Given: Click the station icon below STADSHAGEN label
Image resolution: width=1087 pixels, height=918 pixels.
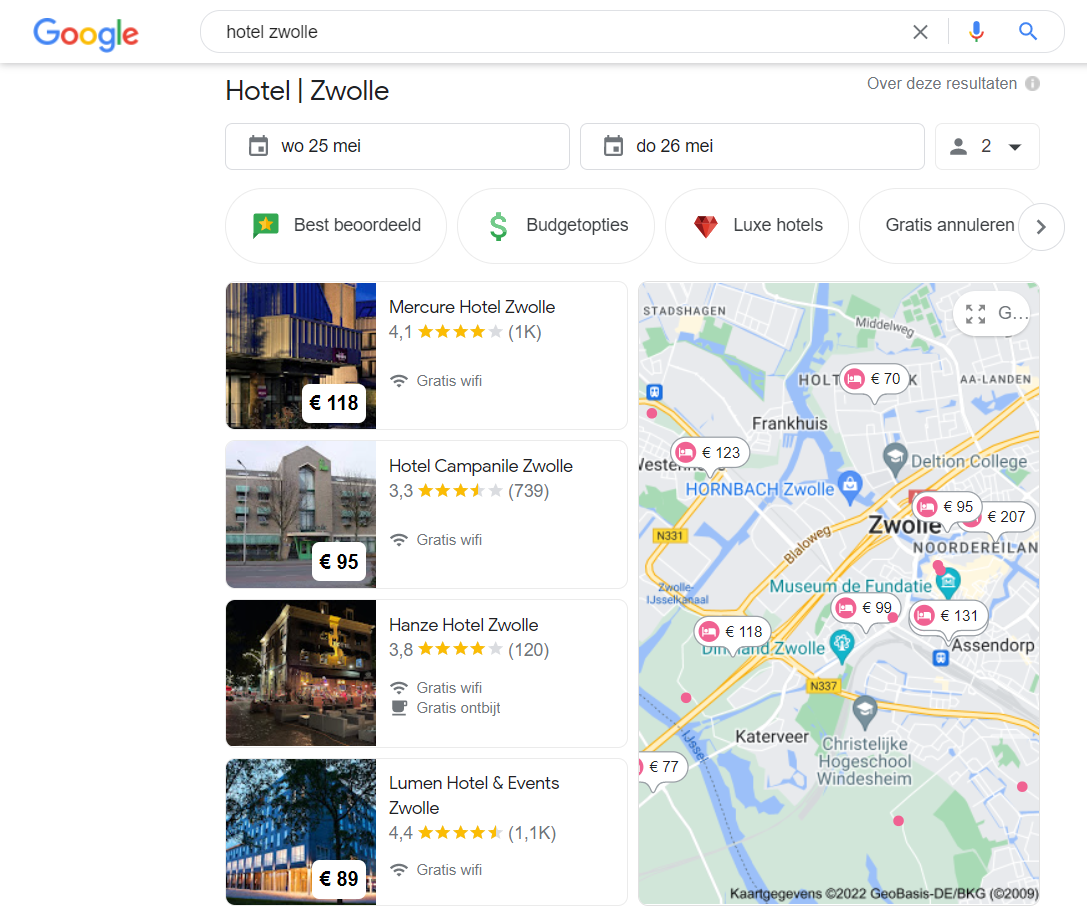Looking at the screenshot, I should coord(654,392).
